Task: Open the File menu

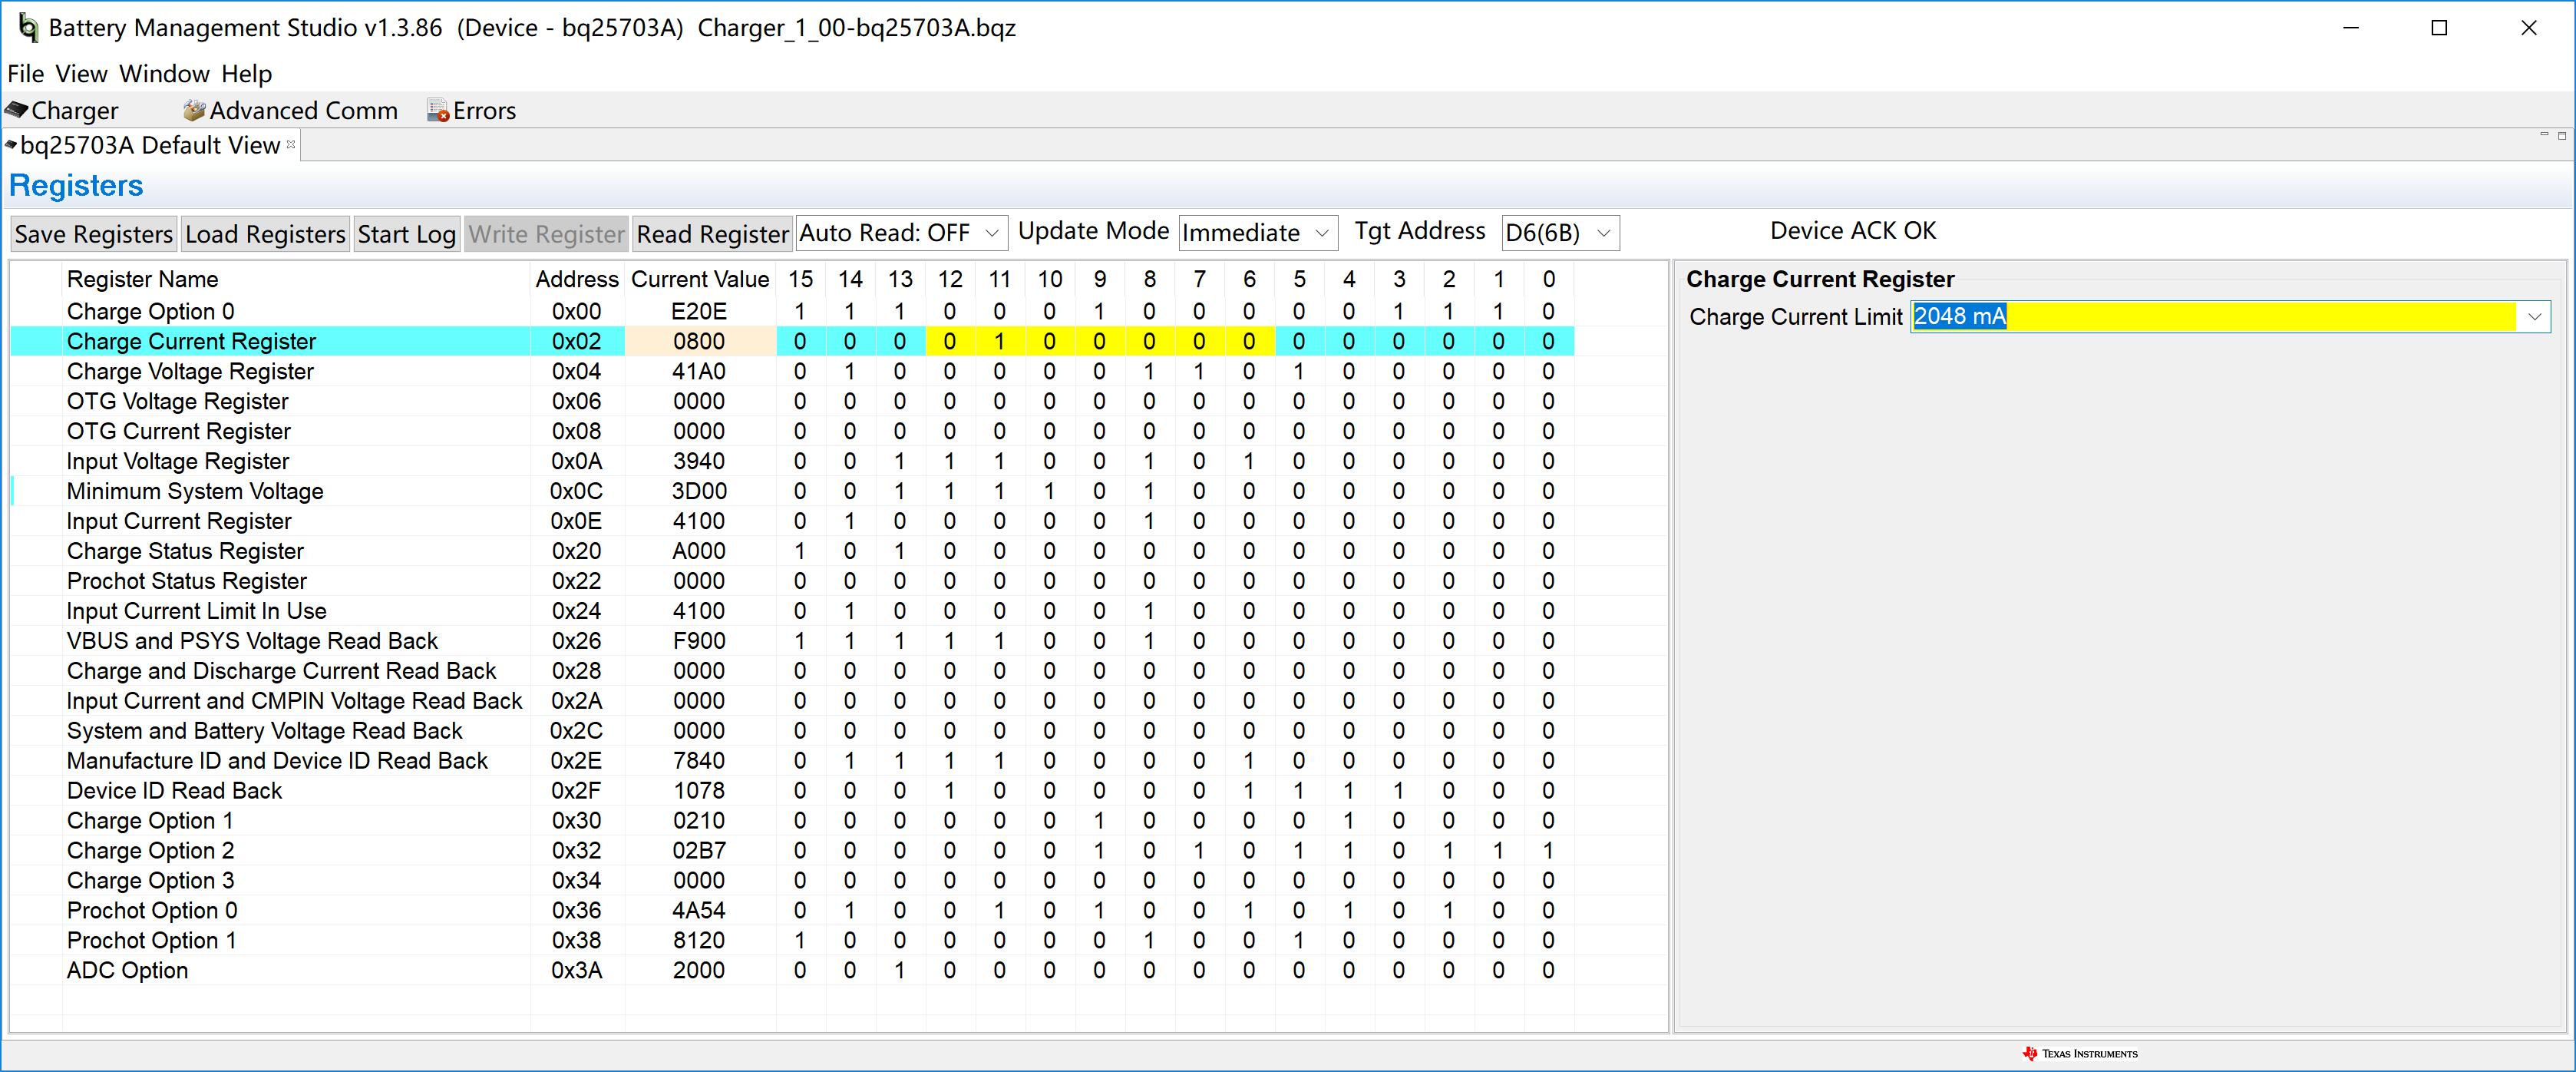Action: pos(26,74)
